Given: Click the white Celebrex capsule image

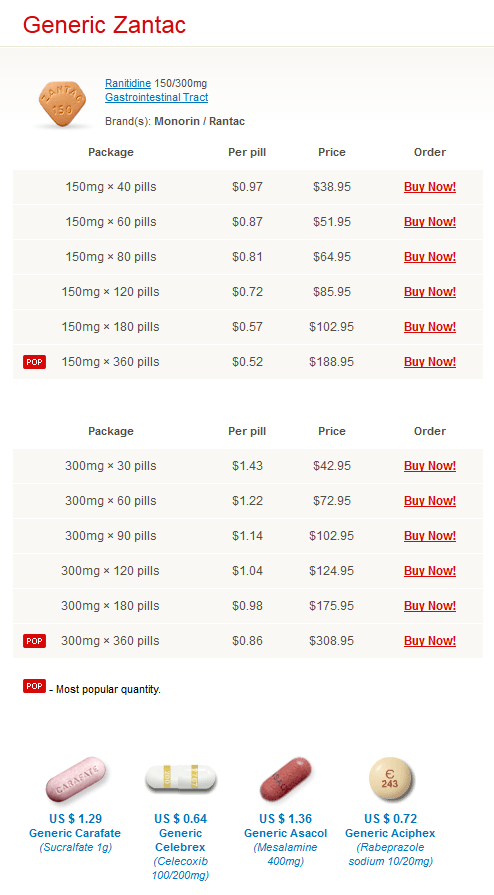Looking at the screenshot, I should pyautogui.click(x=180, y=777).
